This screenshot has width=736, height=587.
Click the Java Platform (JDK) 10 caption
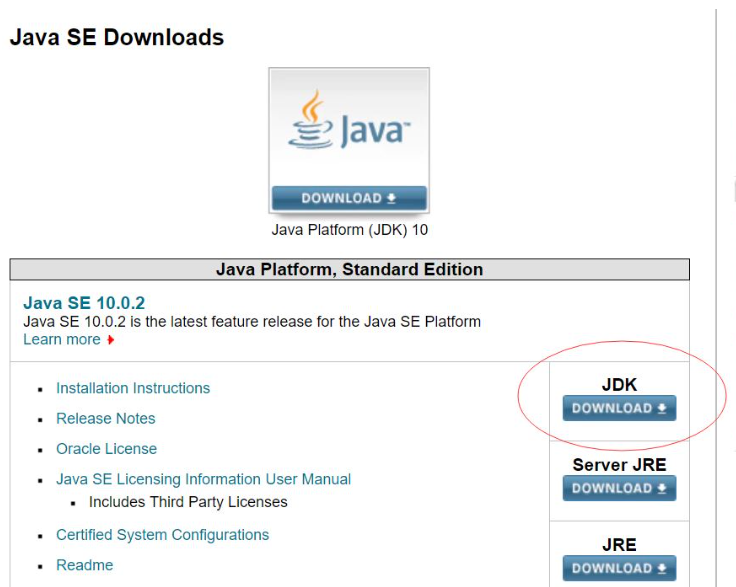coord(349,230)
